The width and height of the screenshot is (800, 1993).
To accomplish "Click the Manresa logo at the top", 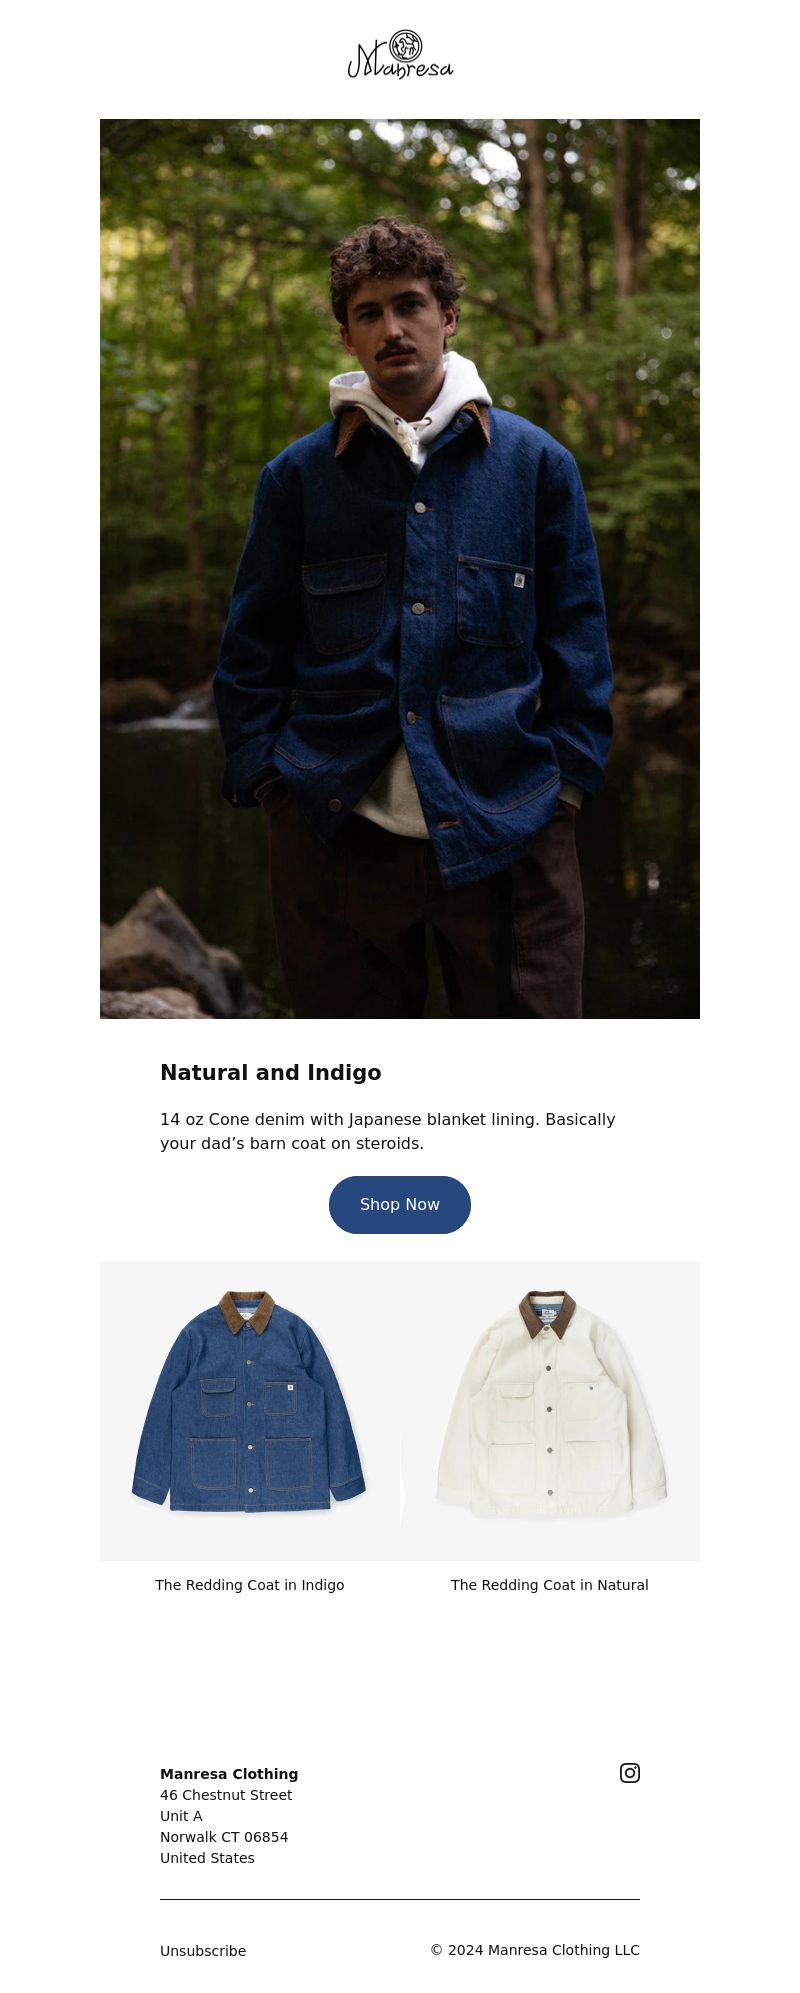I will tap(400, 55).
